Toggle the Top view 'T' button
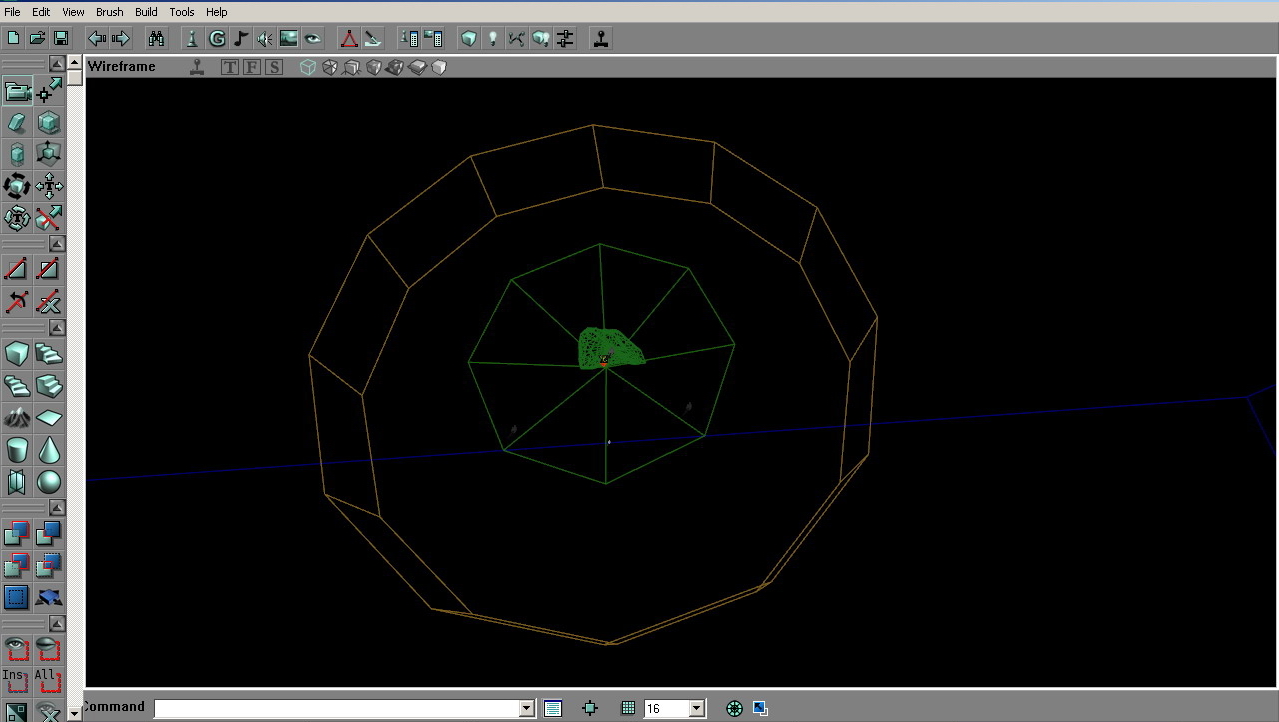The height and width of the screenshot is (722, 1279). (230, 67)
